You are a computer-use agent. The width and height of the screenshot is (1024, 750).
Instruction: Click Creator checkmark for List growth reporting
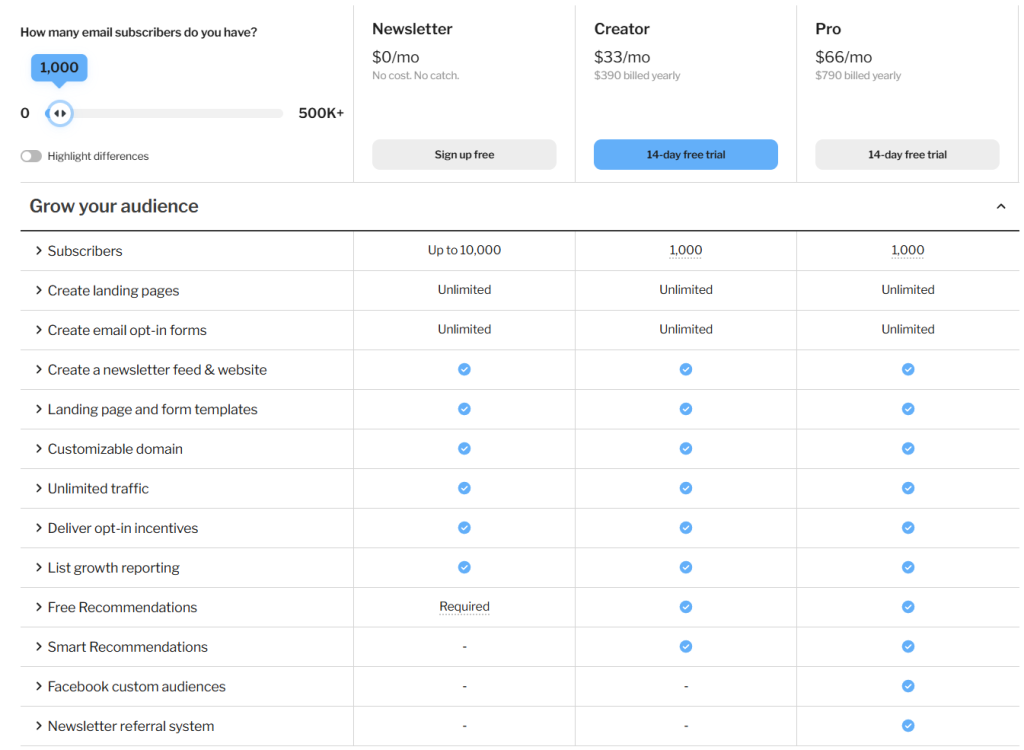point(686,567)
